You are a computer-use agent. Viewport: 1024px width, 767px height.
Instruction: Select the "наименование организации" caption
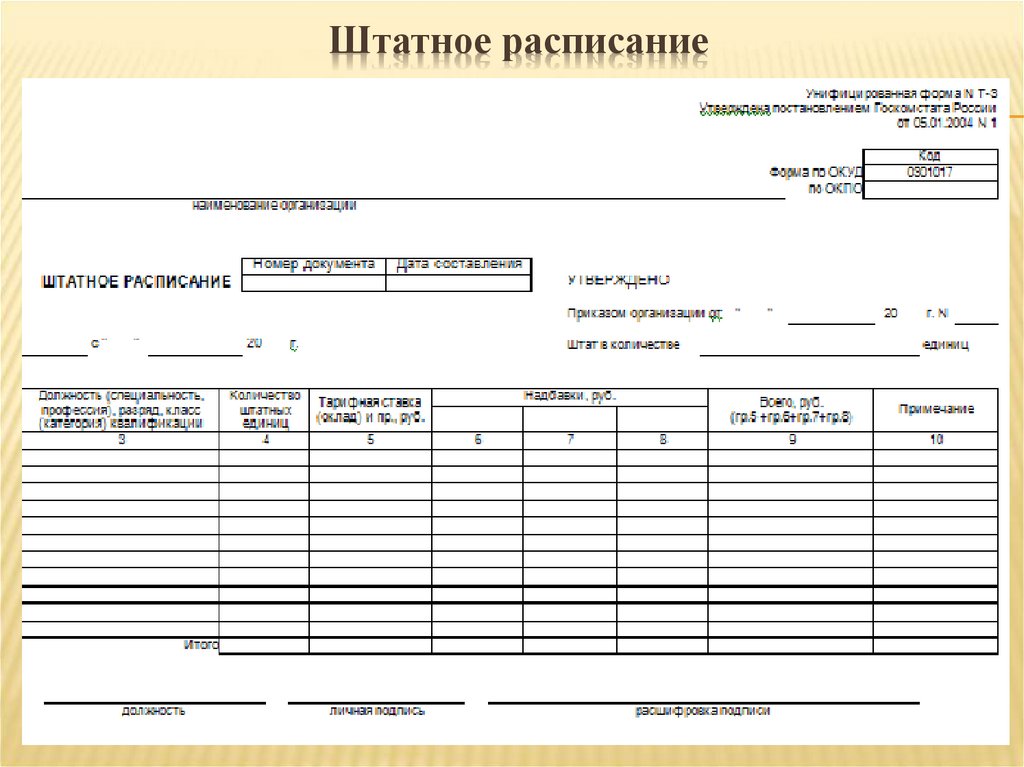(275, 206)
